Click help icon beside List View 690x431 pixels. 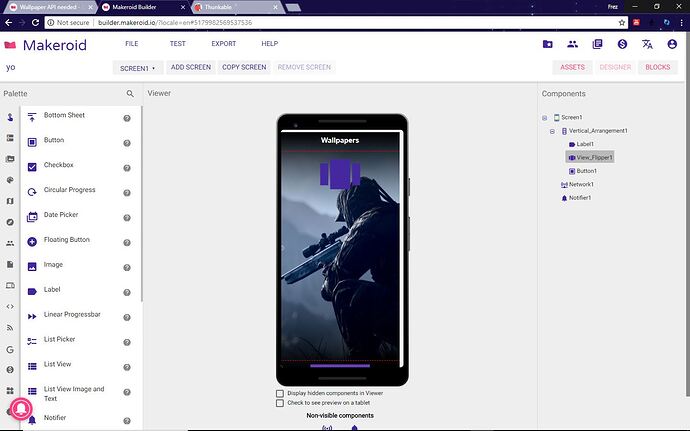[127, 367]
